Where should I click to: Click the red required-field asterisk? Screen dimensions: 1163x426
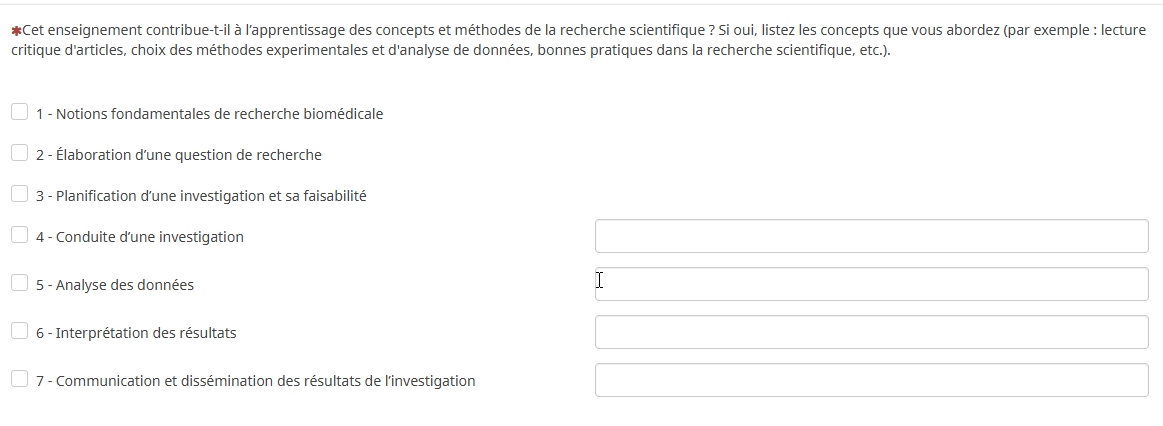coord(15,31)
